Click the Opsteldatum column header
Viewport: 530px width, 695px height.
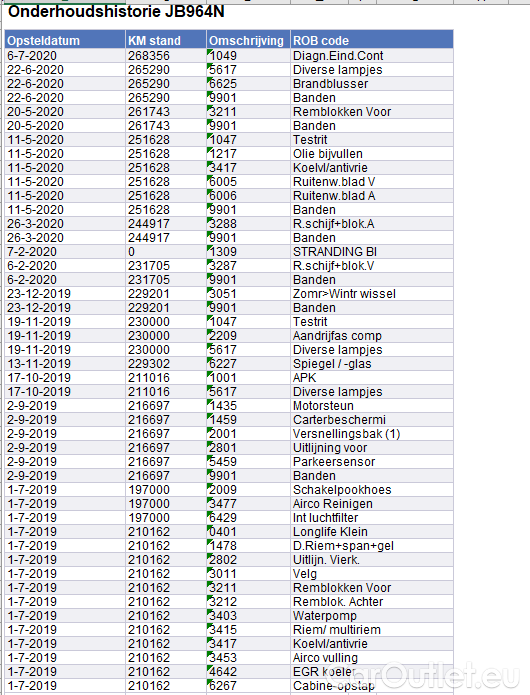coord(65,40)
